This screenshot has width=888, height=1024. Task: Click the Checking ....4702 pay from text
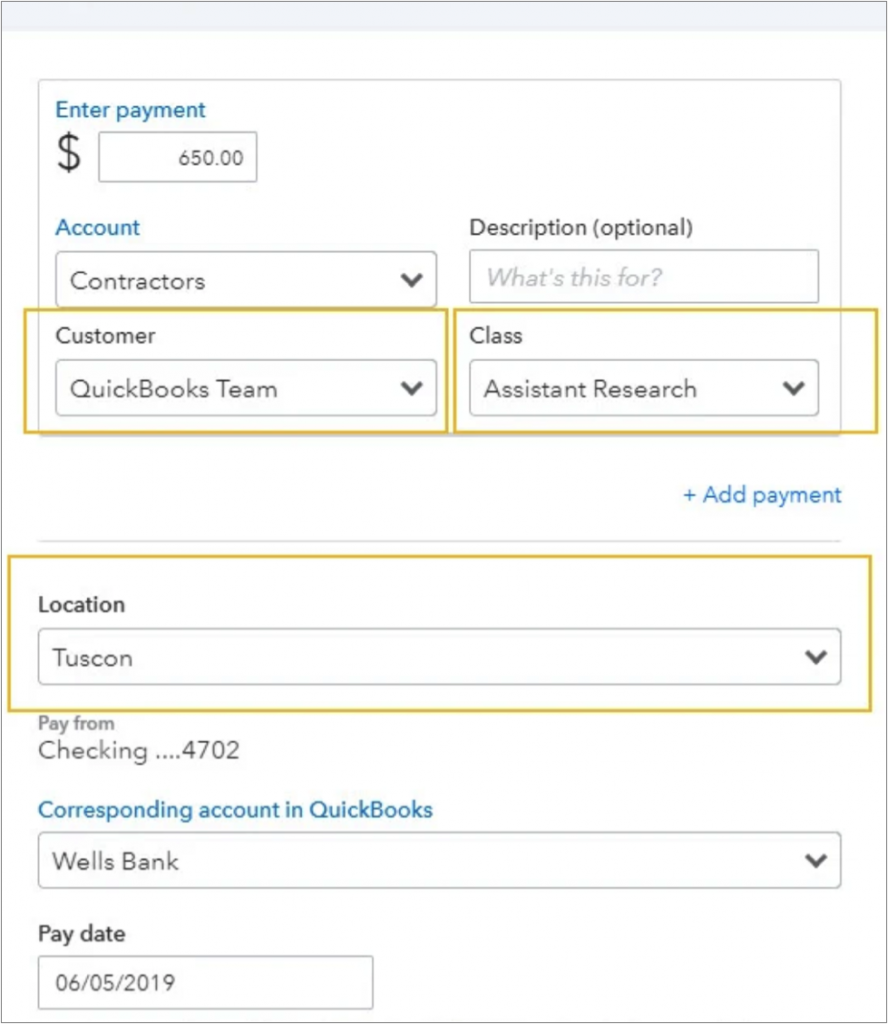click(x=138, y=750)
